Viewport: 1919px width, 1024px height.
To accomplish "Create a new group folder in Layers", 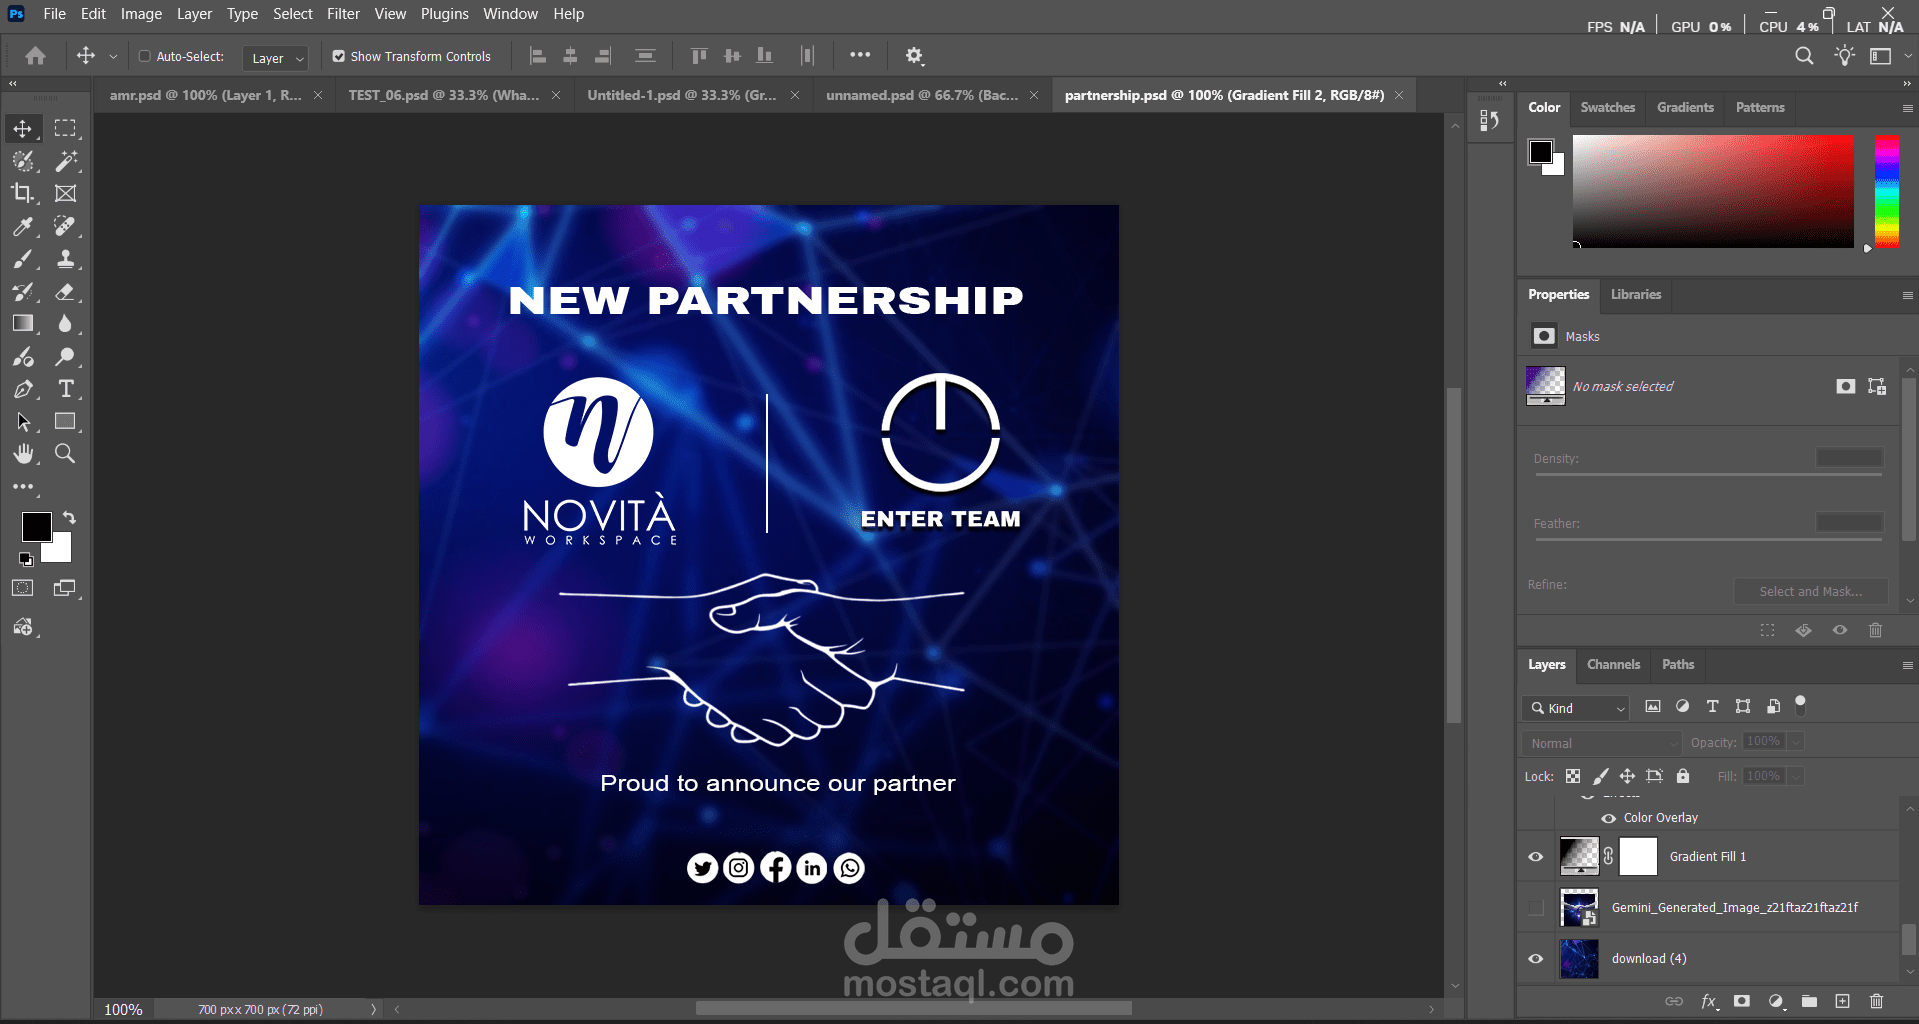I will (x=1809, y=1001).
